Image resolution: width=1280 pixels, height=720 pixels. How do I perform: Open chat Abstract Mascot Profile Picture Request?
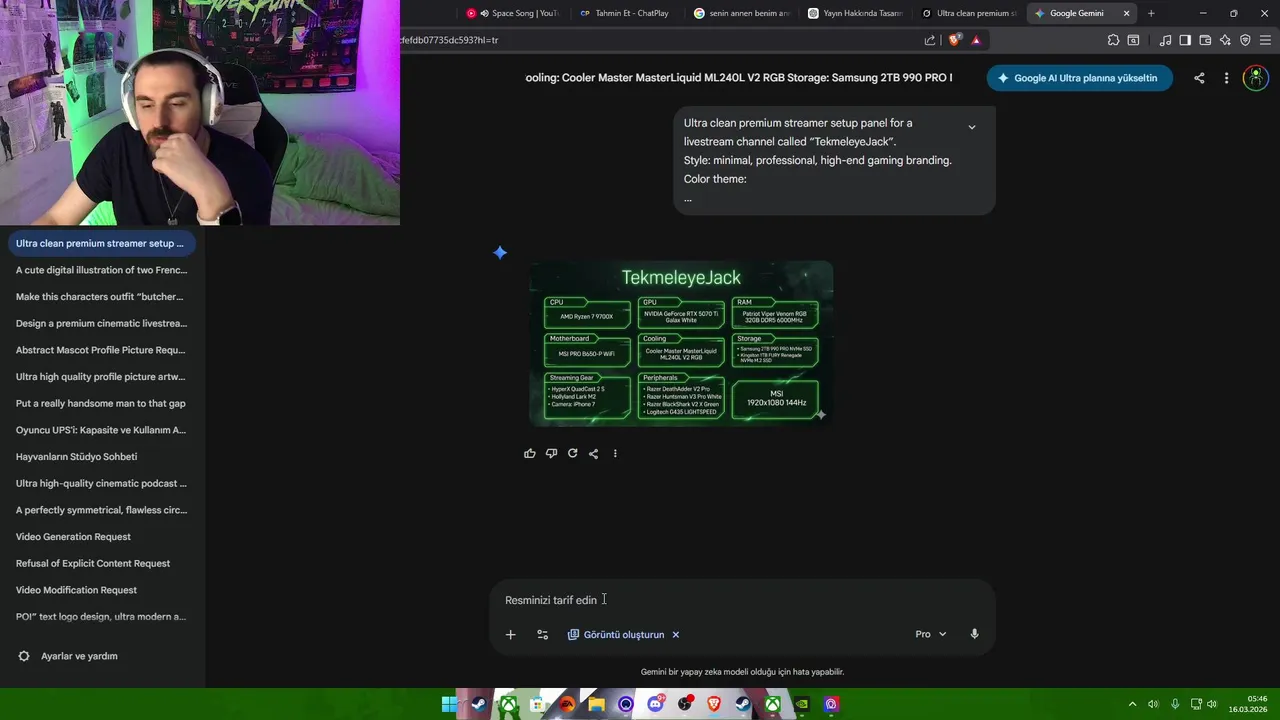coord(102,350)
